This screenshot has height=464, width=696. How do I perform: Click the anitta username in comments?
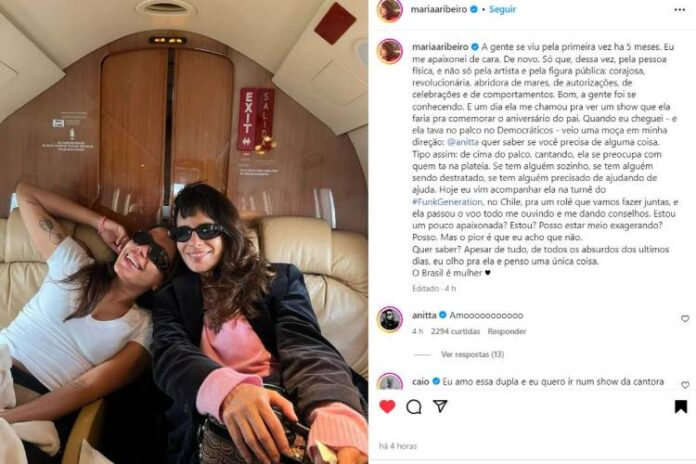[424, 315]
